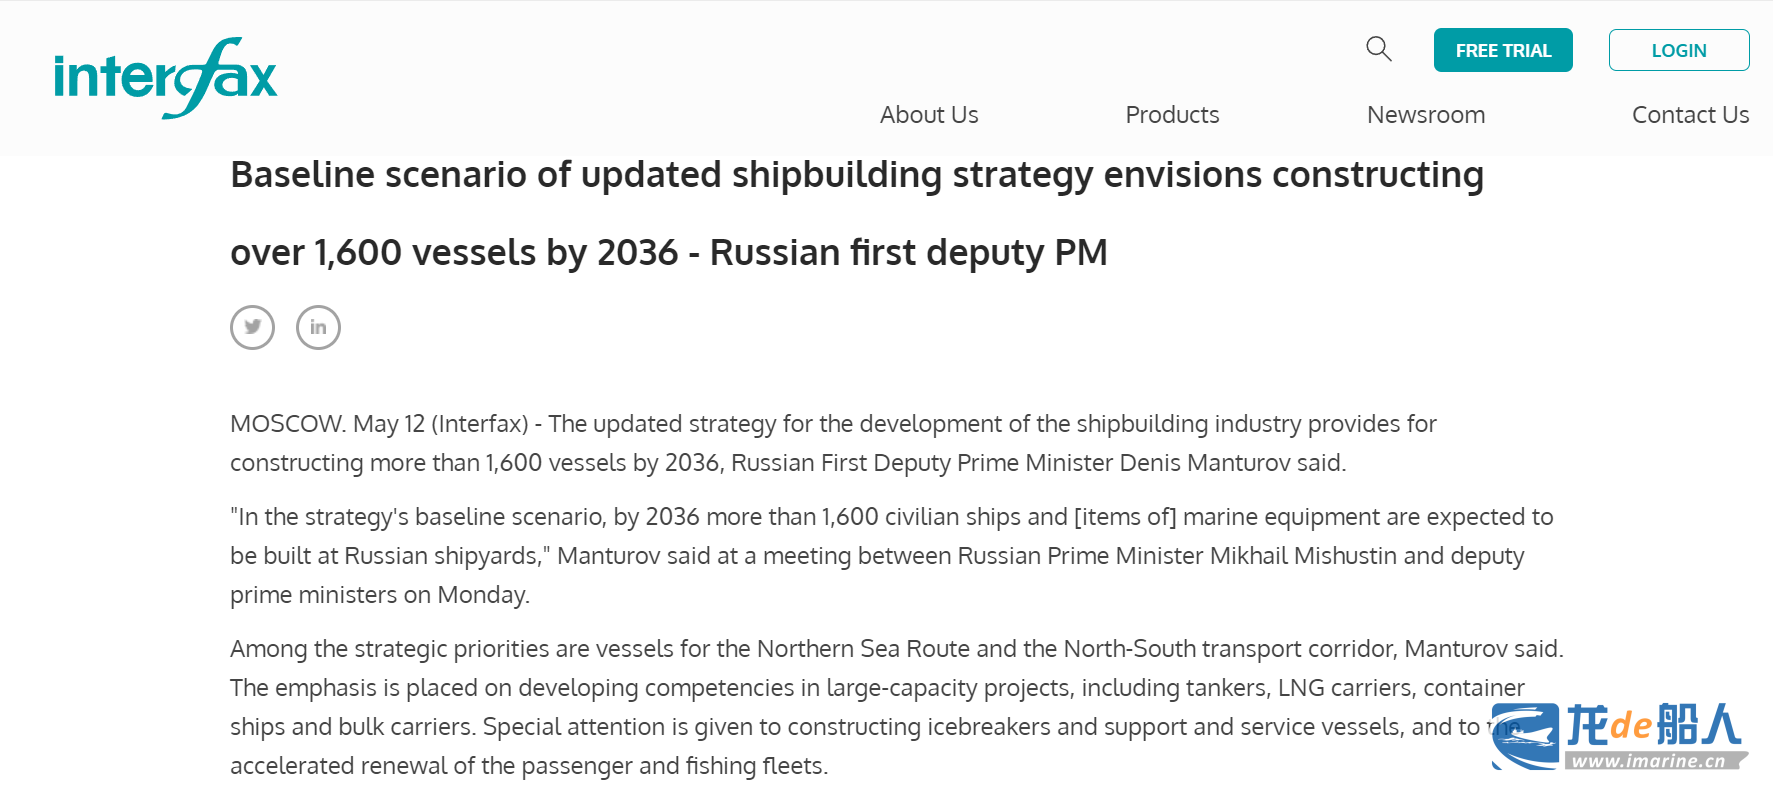Viewport: 1773px width, 794px height.
Task: Open the search magnifier icon
Action: [1379, 49]
